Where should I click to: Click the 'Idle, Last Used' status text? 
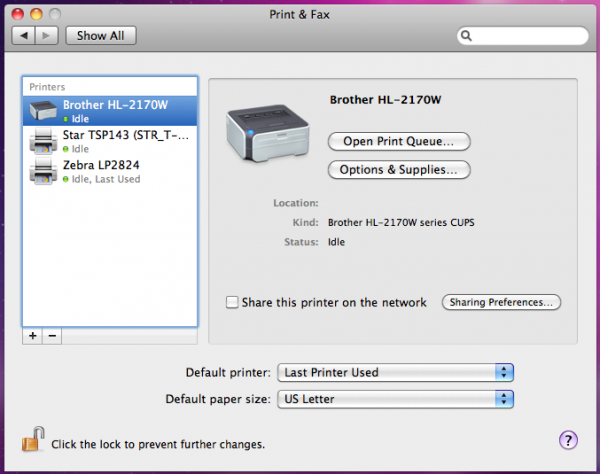click(x=106, y=179)
